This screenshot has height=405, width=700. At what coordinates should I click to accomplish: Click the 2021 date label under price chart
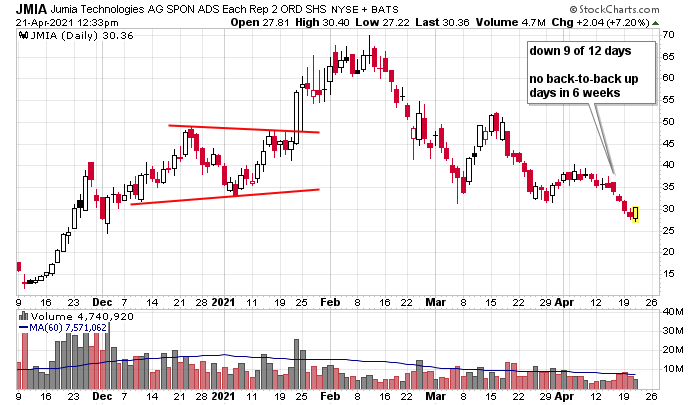click(x=223, y=302)
